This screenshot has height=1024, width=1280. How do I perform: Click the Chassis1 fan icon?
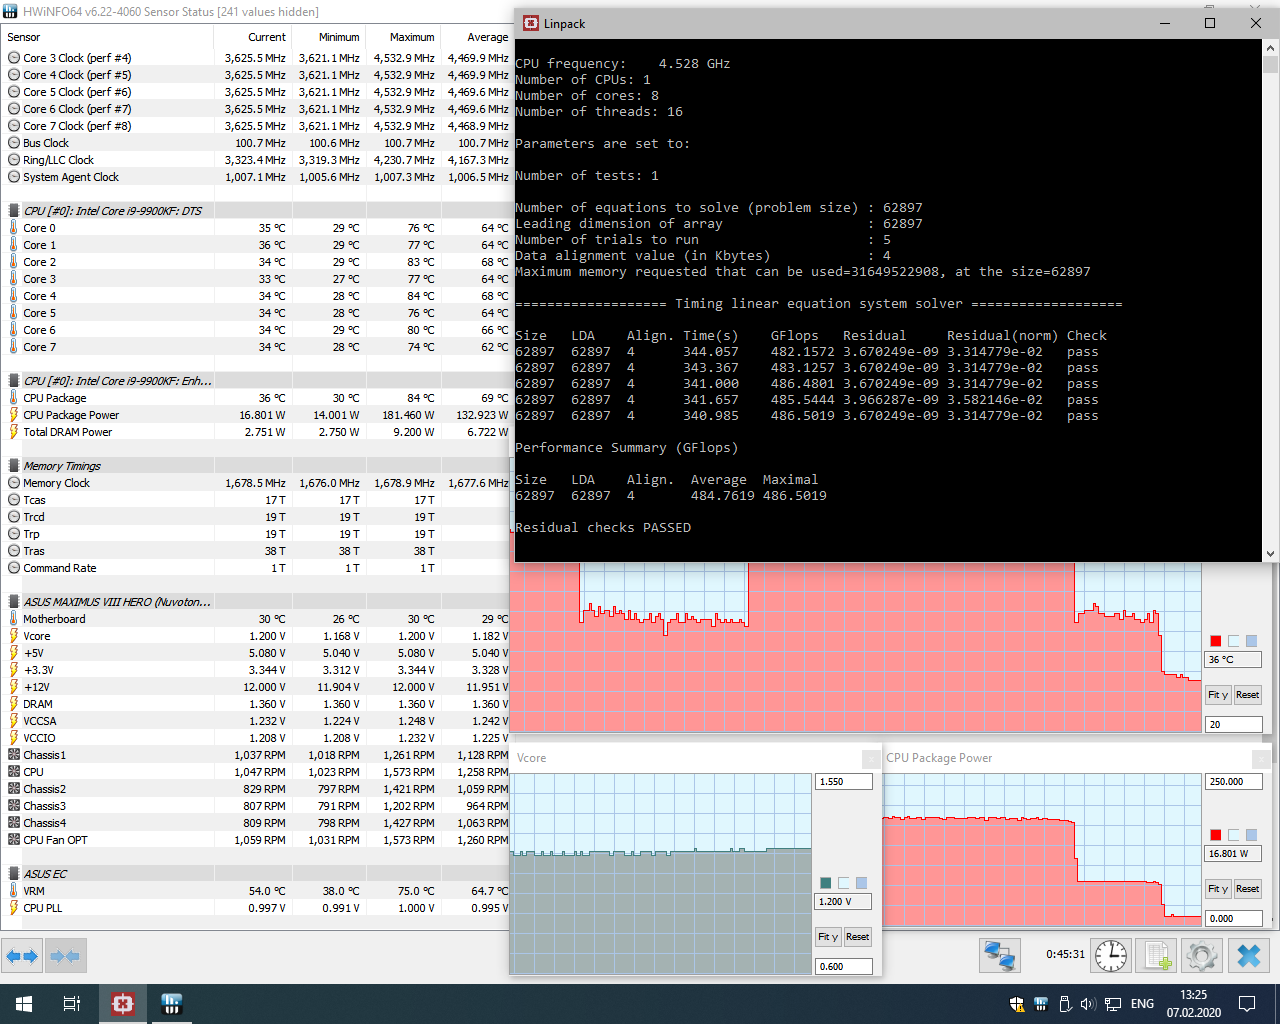click(14, 755)
